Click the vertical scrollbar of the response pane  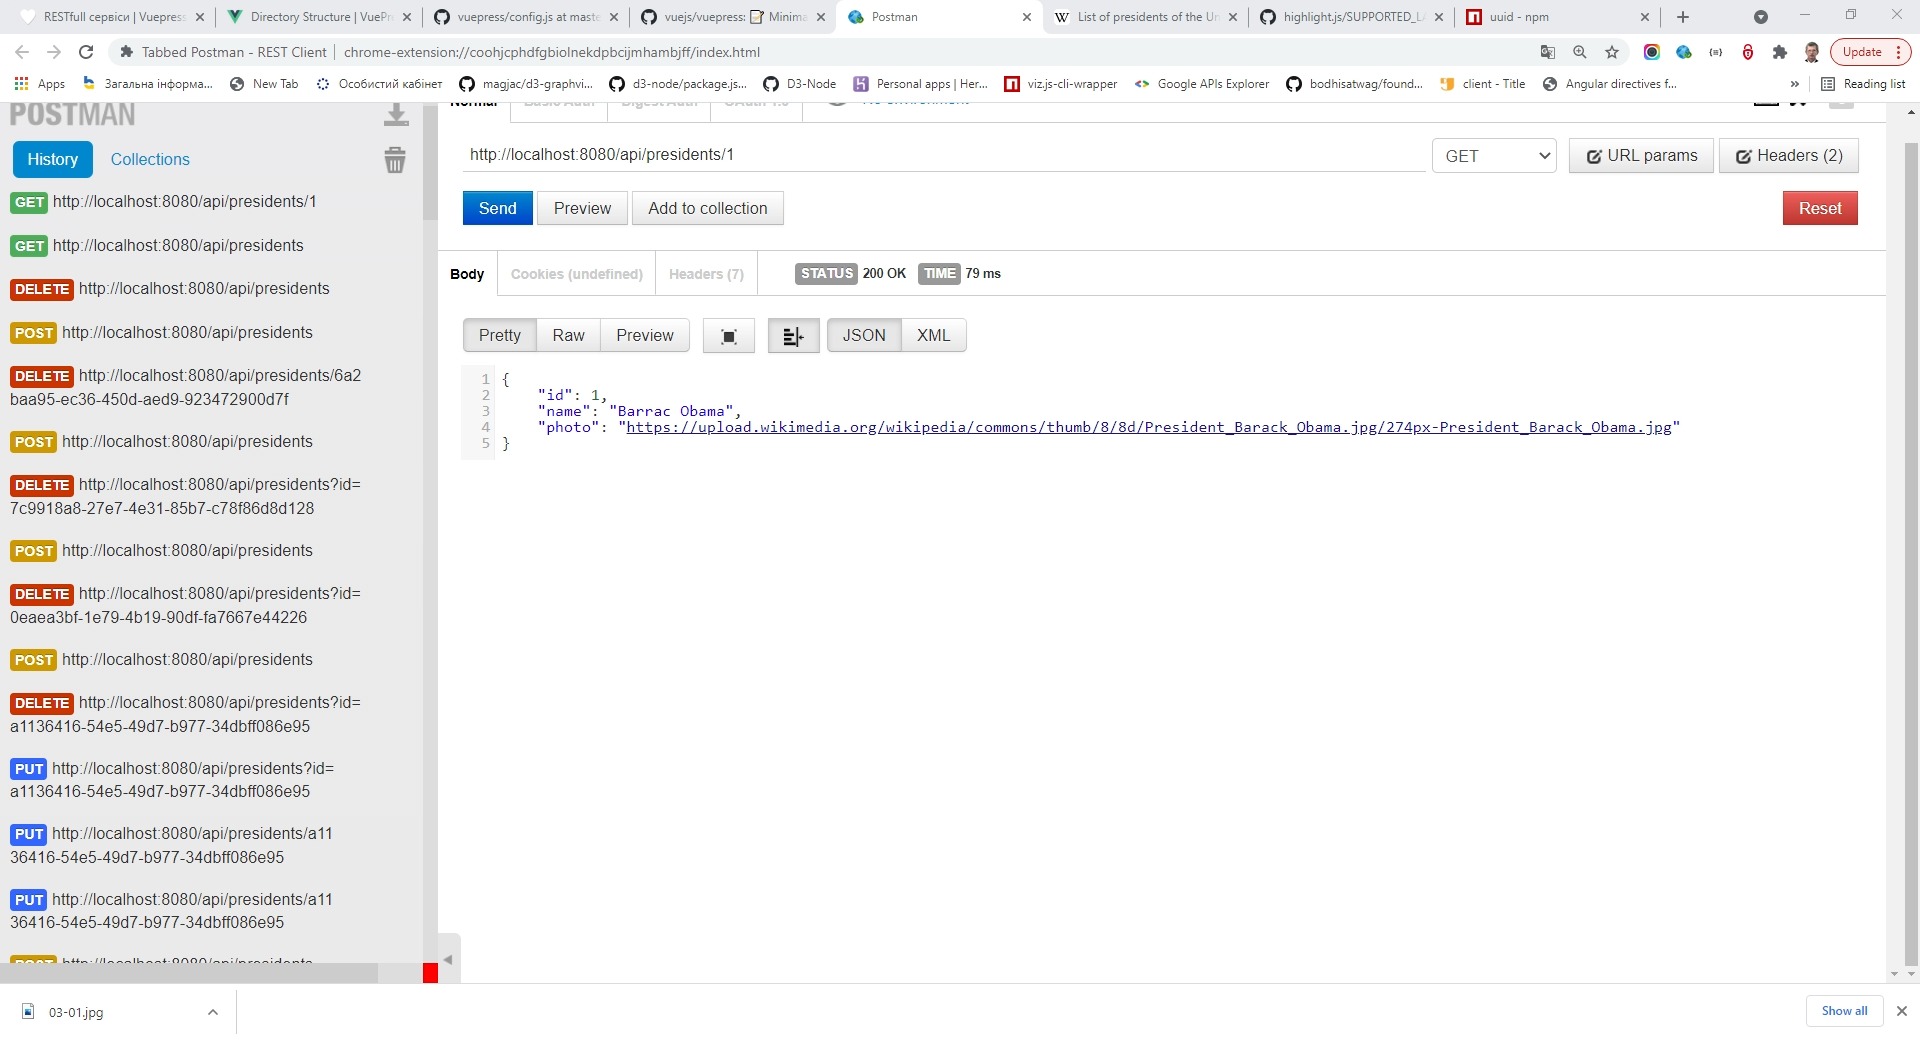[x=1911, y=550]
